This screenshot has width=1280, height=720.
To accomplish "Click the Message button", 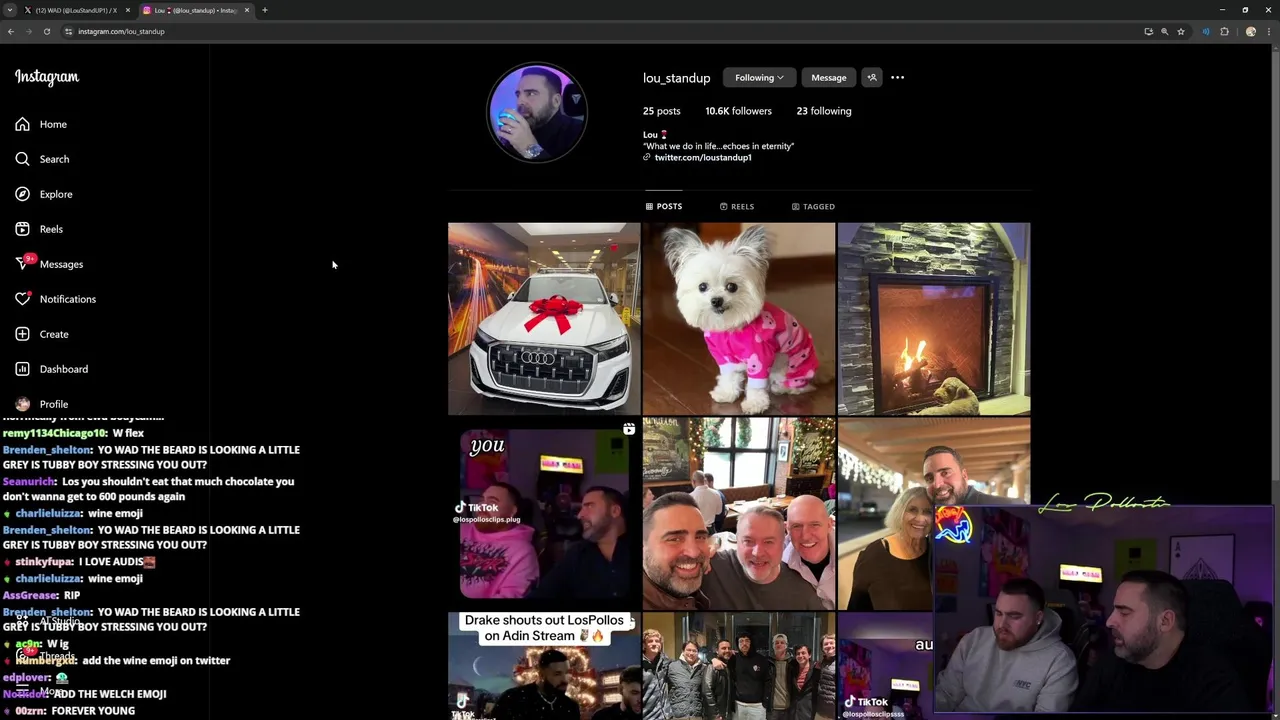I will tap(828, 77).
